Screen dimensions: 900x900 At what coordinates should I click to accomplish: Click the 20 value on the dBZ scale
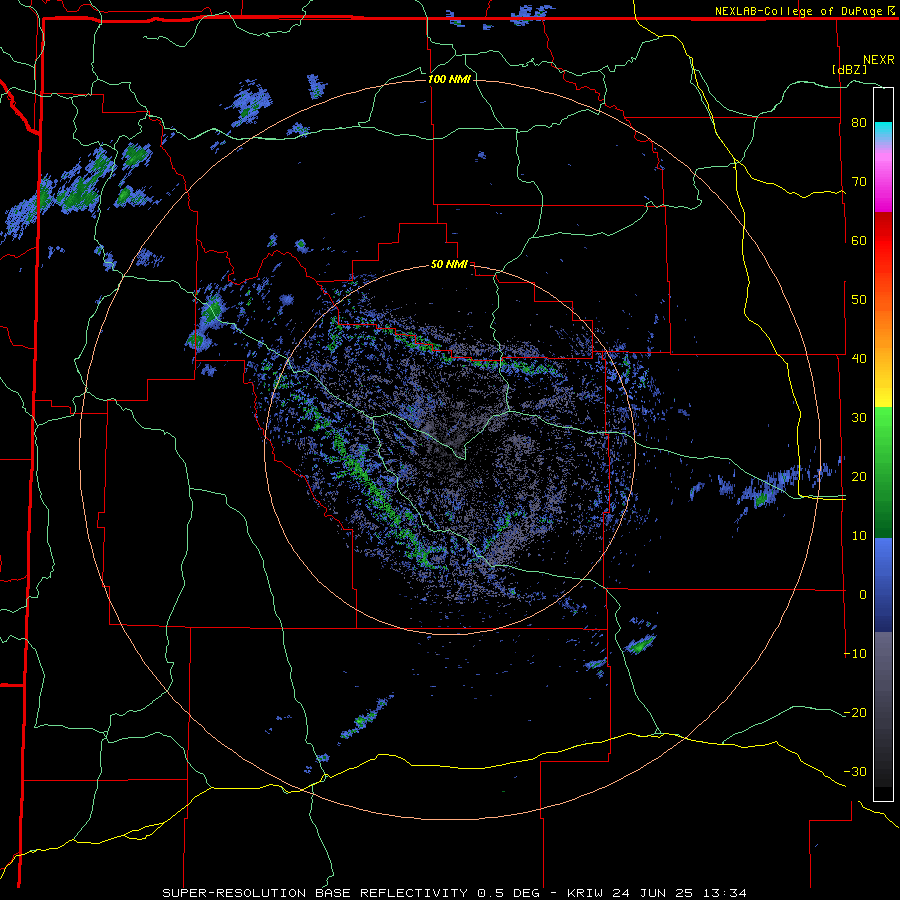pyautogui.click(x=859, y=477)
